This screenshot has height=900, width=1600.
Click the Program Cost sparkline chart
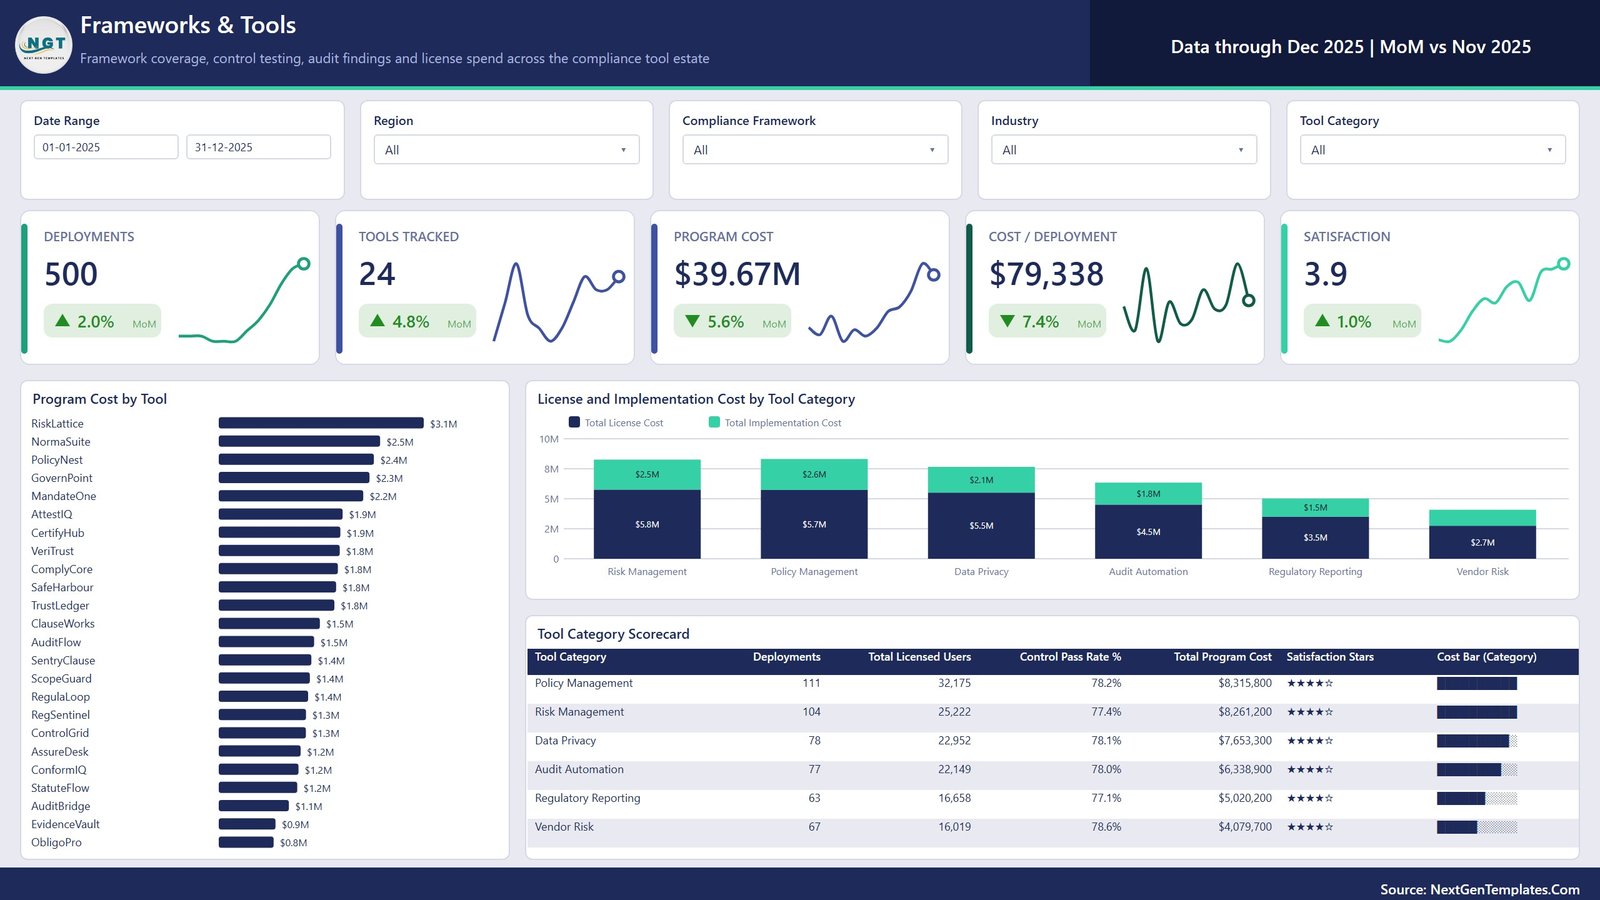tap(874, 302)
